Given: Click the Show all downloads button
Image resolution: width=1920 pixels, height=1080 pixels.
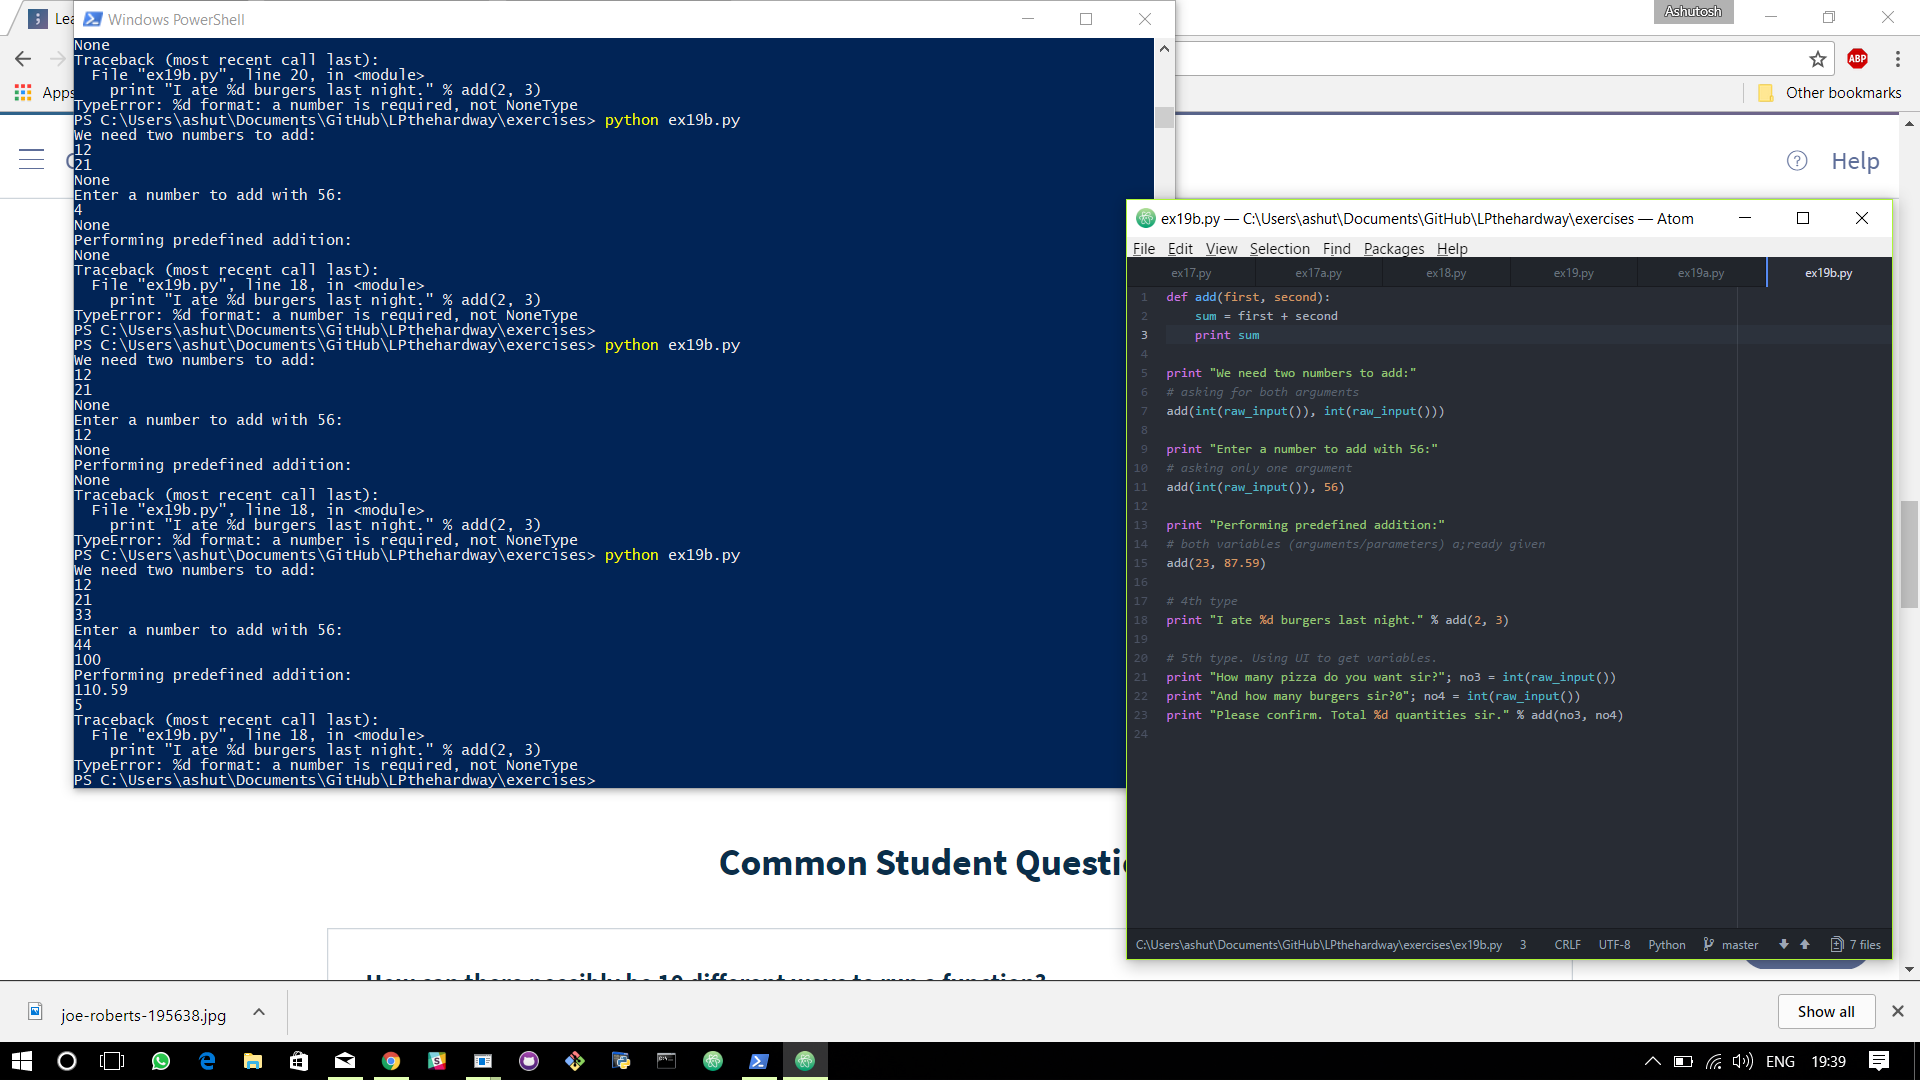Looking at the screenshot, I should (1825, 1012).
